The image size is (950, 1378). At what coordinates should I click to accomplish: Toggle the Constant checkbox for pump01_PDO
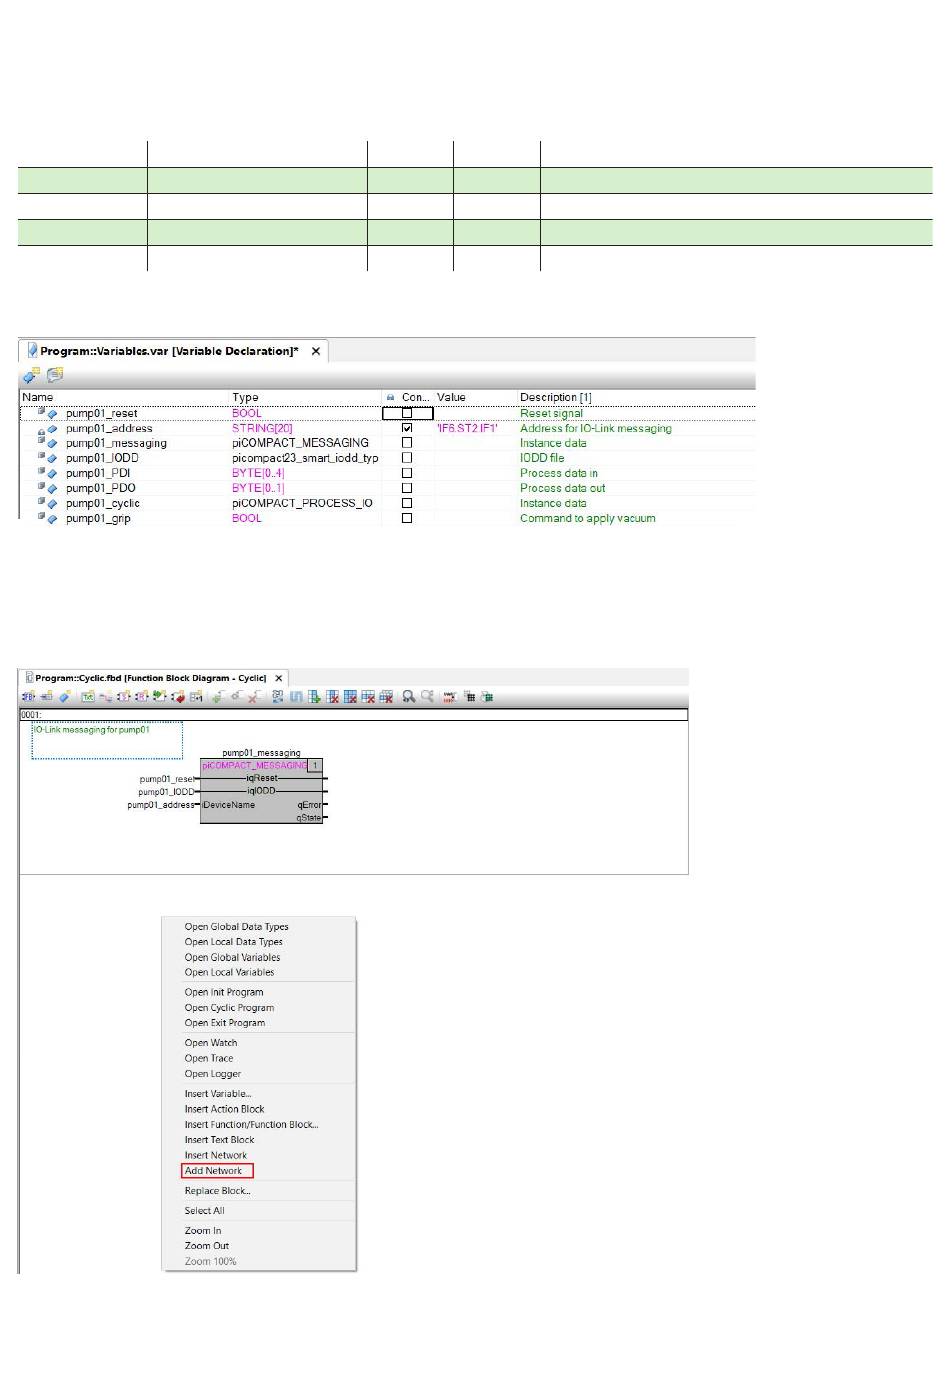point(407,488)
